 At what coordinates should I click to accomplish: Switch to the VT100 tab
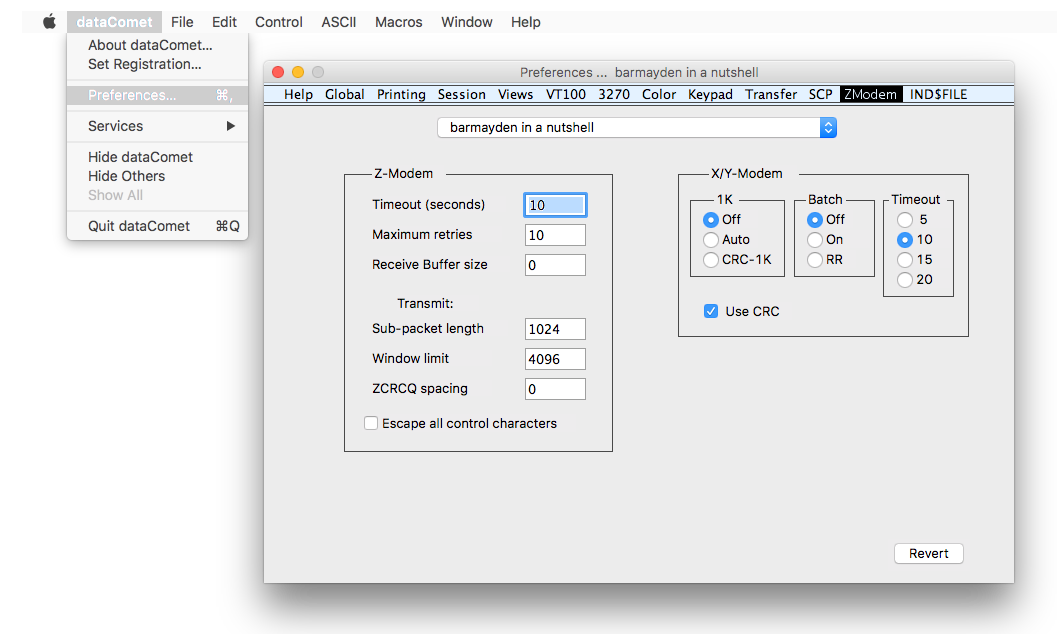point(566,94)
